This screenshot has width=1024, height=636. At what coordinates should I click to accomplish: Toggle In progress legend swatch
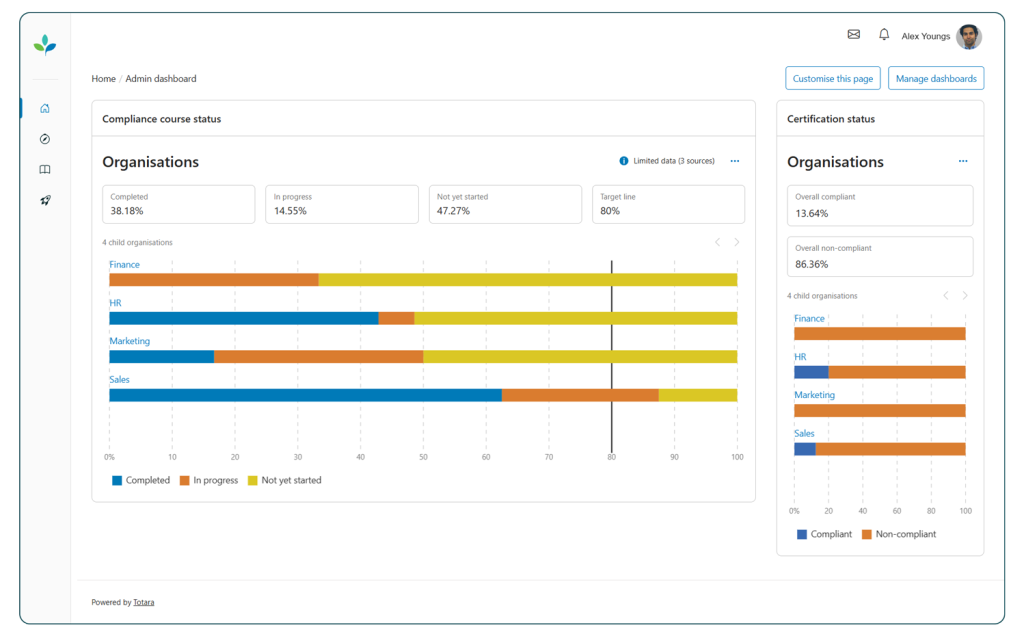[x=184, y=481]
